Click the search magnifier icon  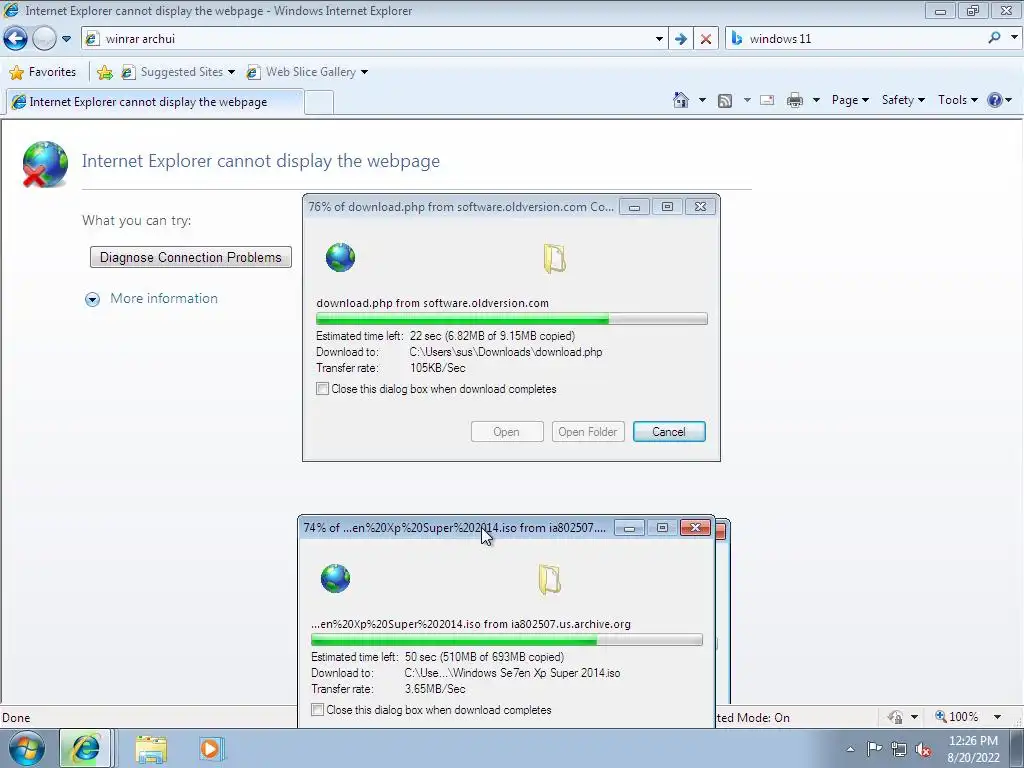tap(994, 38)
